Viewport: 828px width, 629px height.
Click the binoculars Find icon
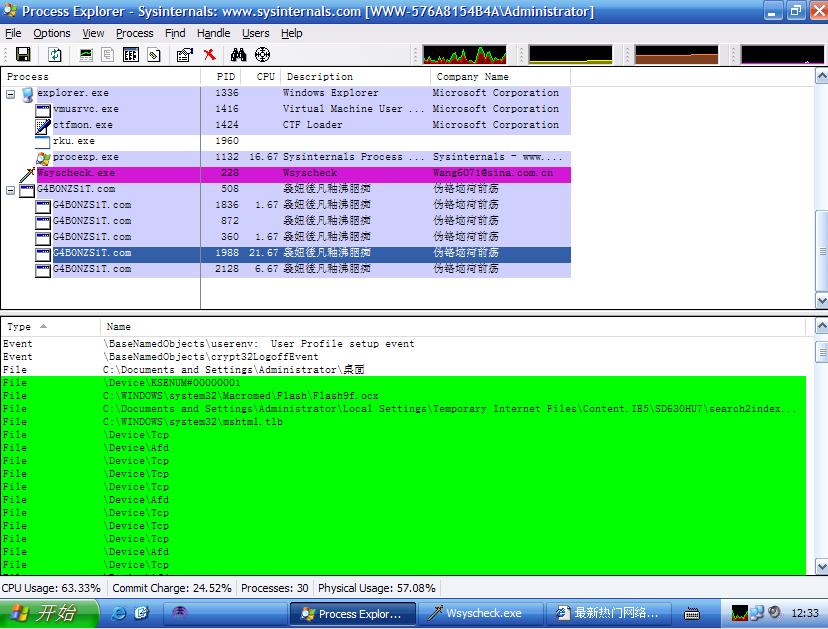coord(239,55)
